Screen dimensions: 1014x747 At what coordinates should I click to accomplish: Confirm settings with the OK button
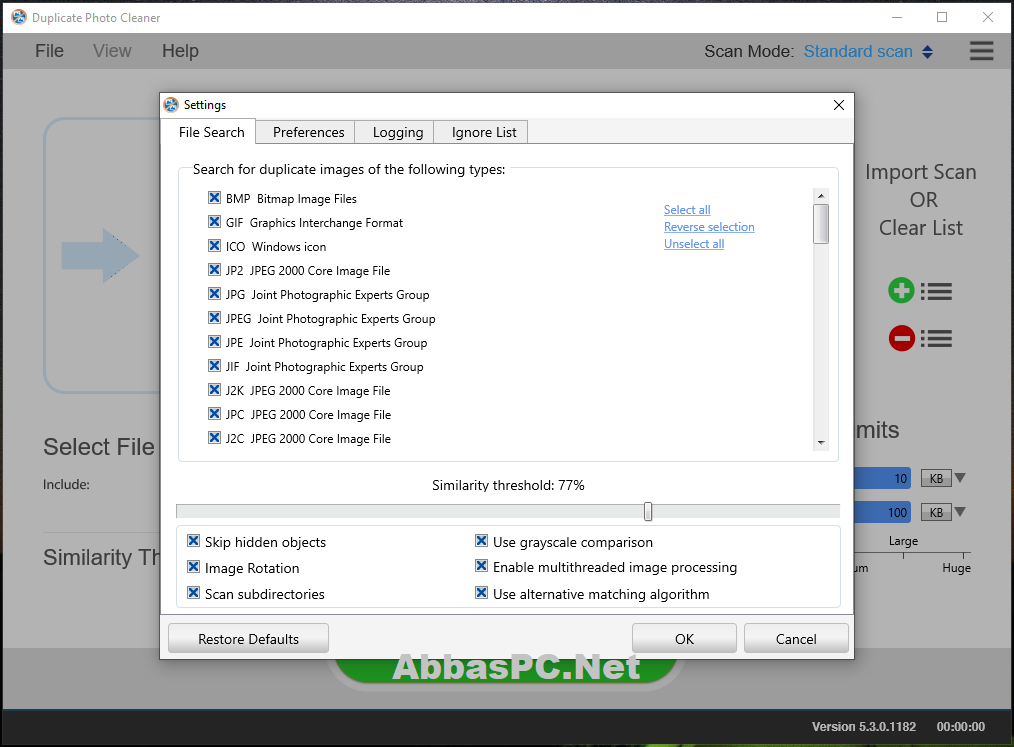[684, 639]
